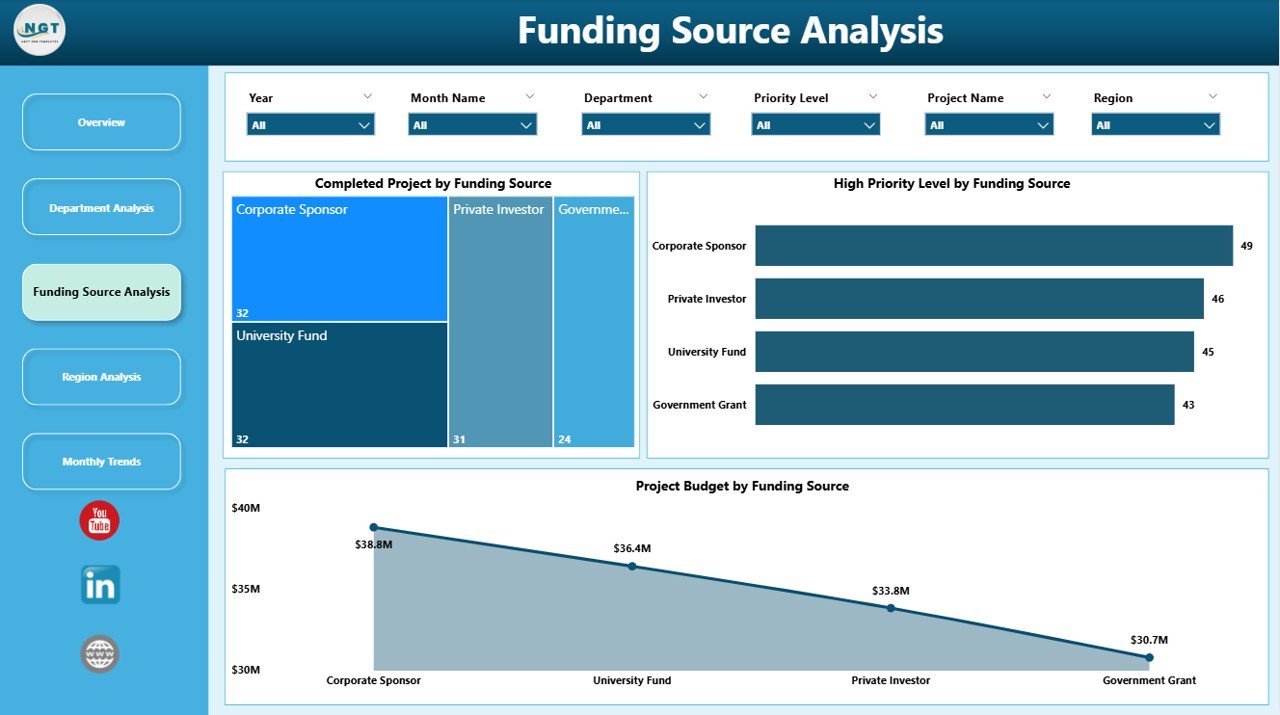
Task: Open the YouTube channel icon
Action: tap(99, 520)
